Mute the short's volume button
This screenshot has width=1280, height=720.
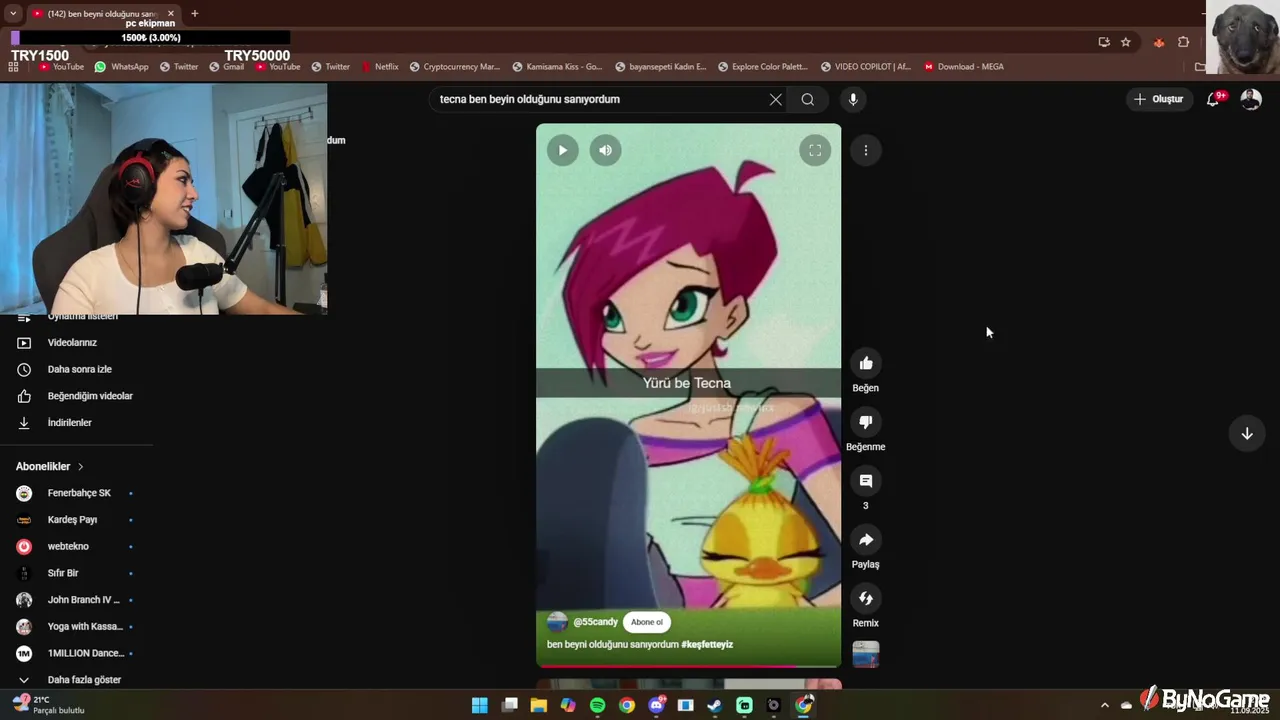(x=605, y=150)
